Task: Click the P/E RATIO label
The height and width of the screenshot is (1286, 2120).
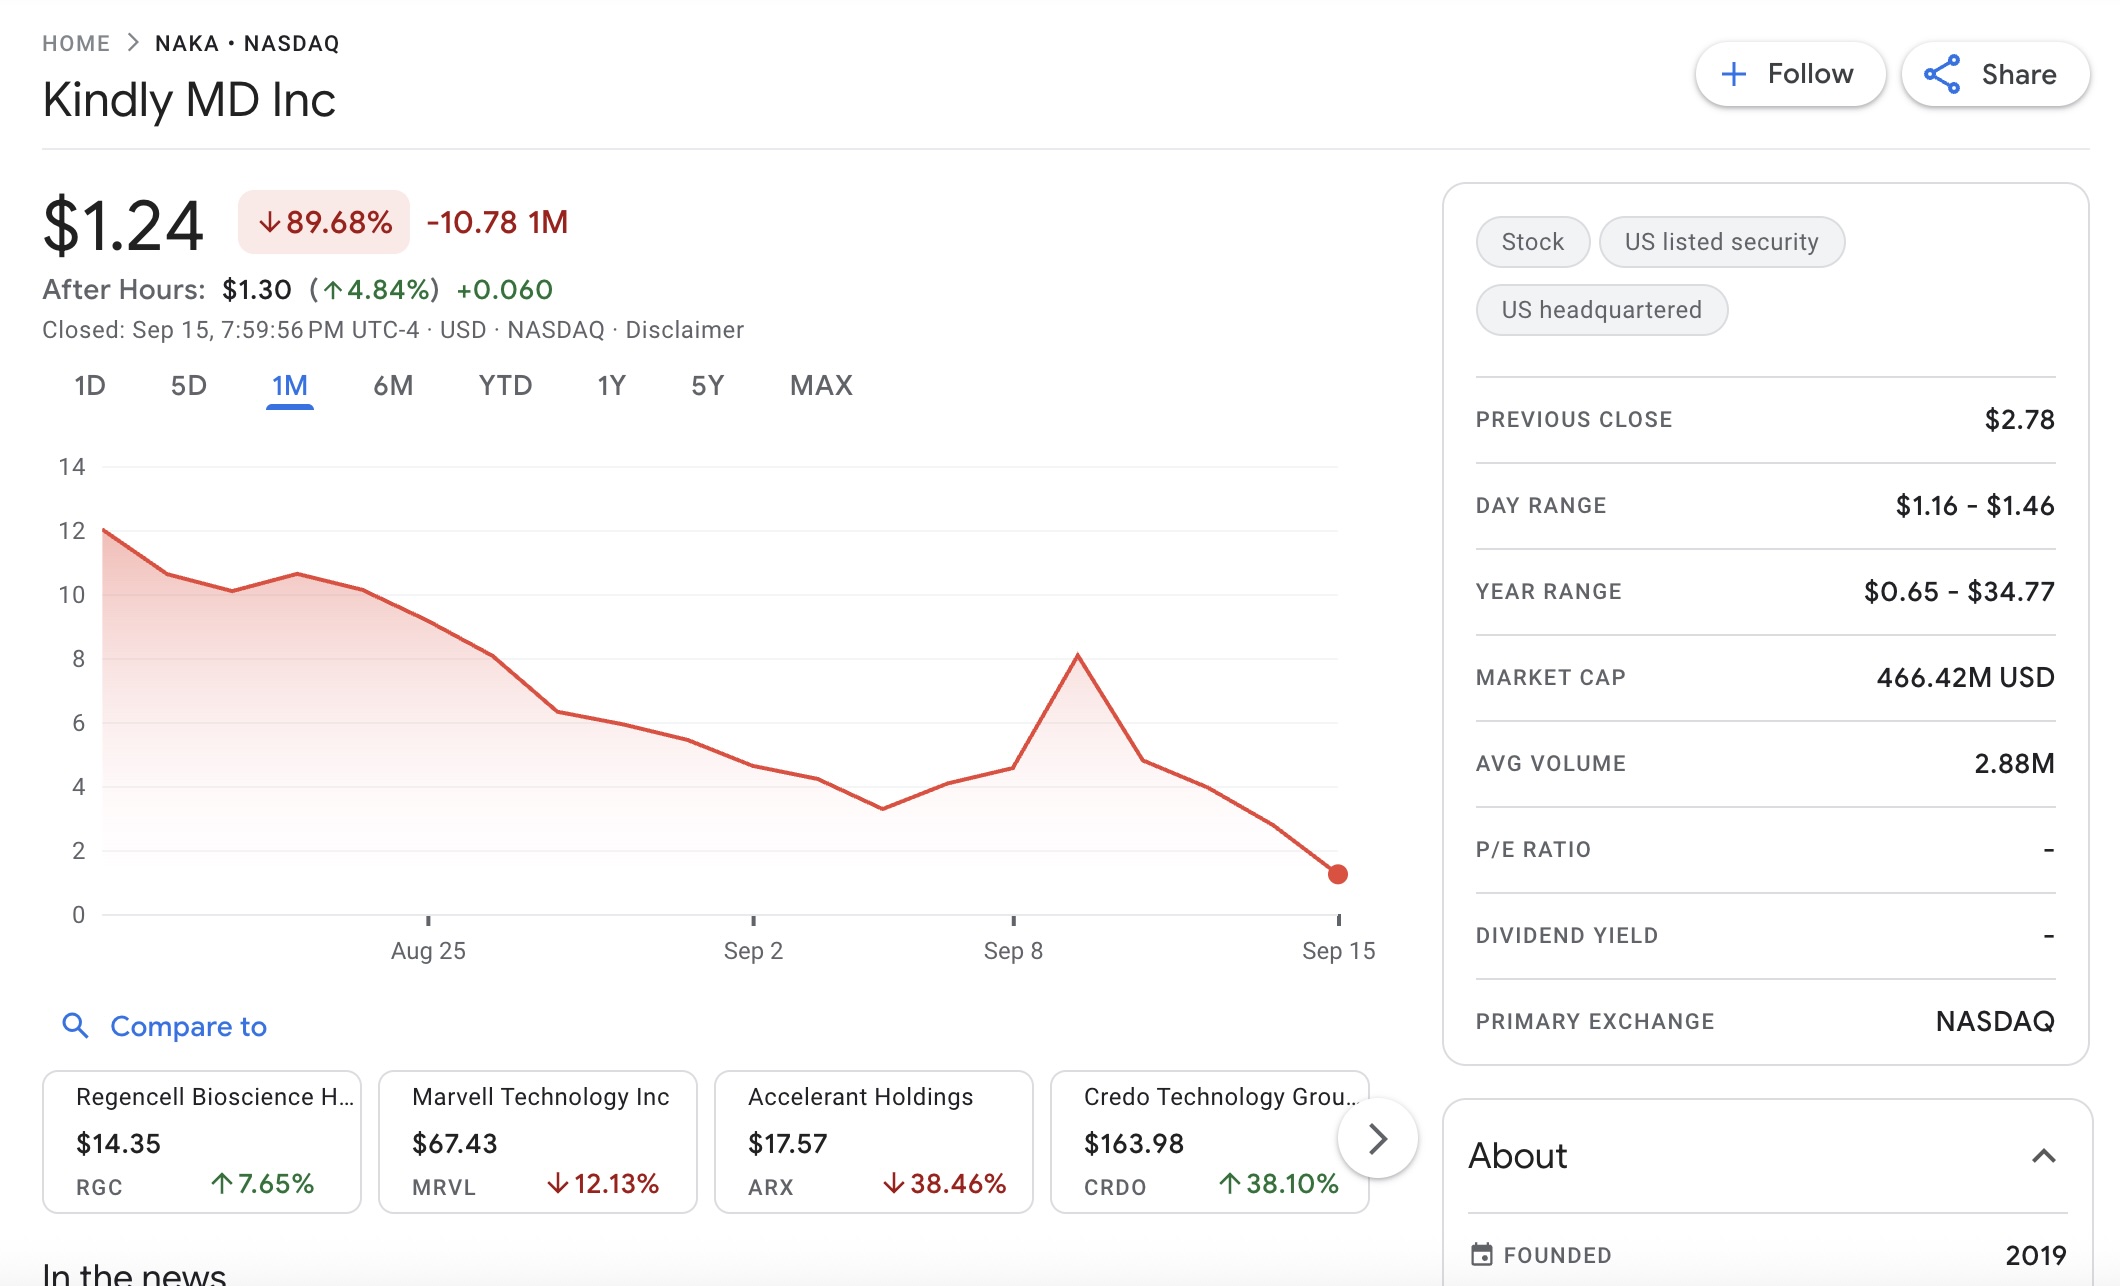Action: point(1533,850)
